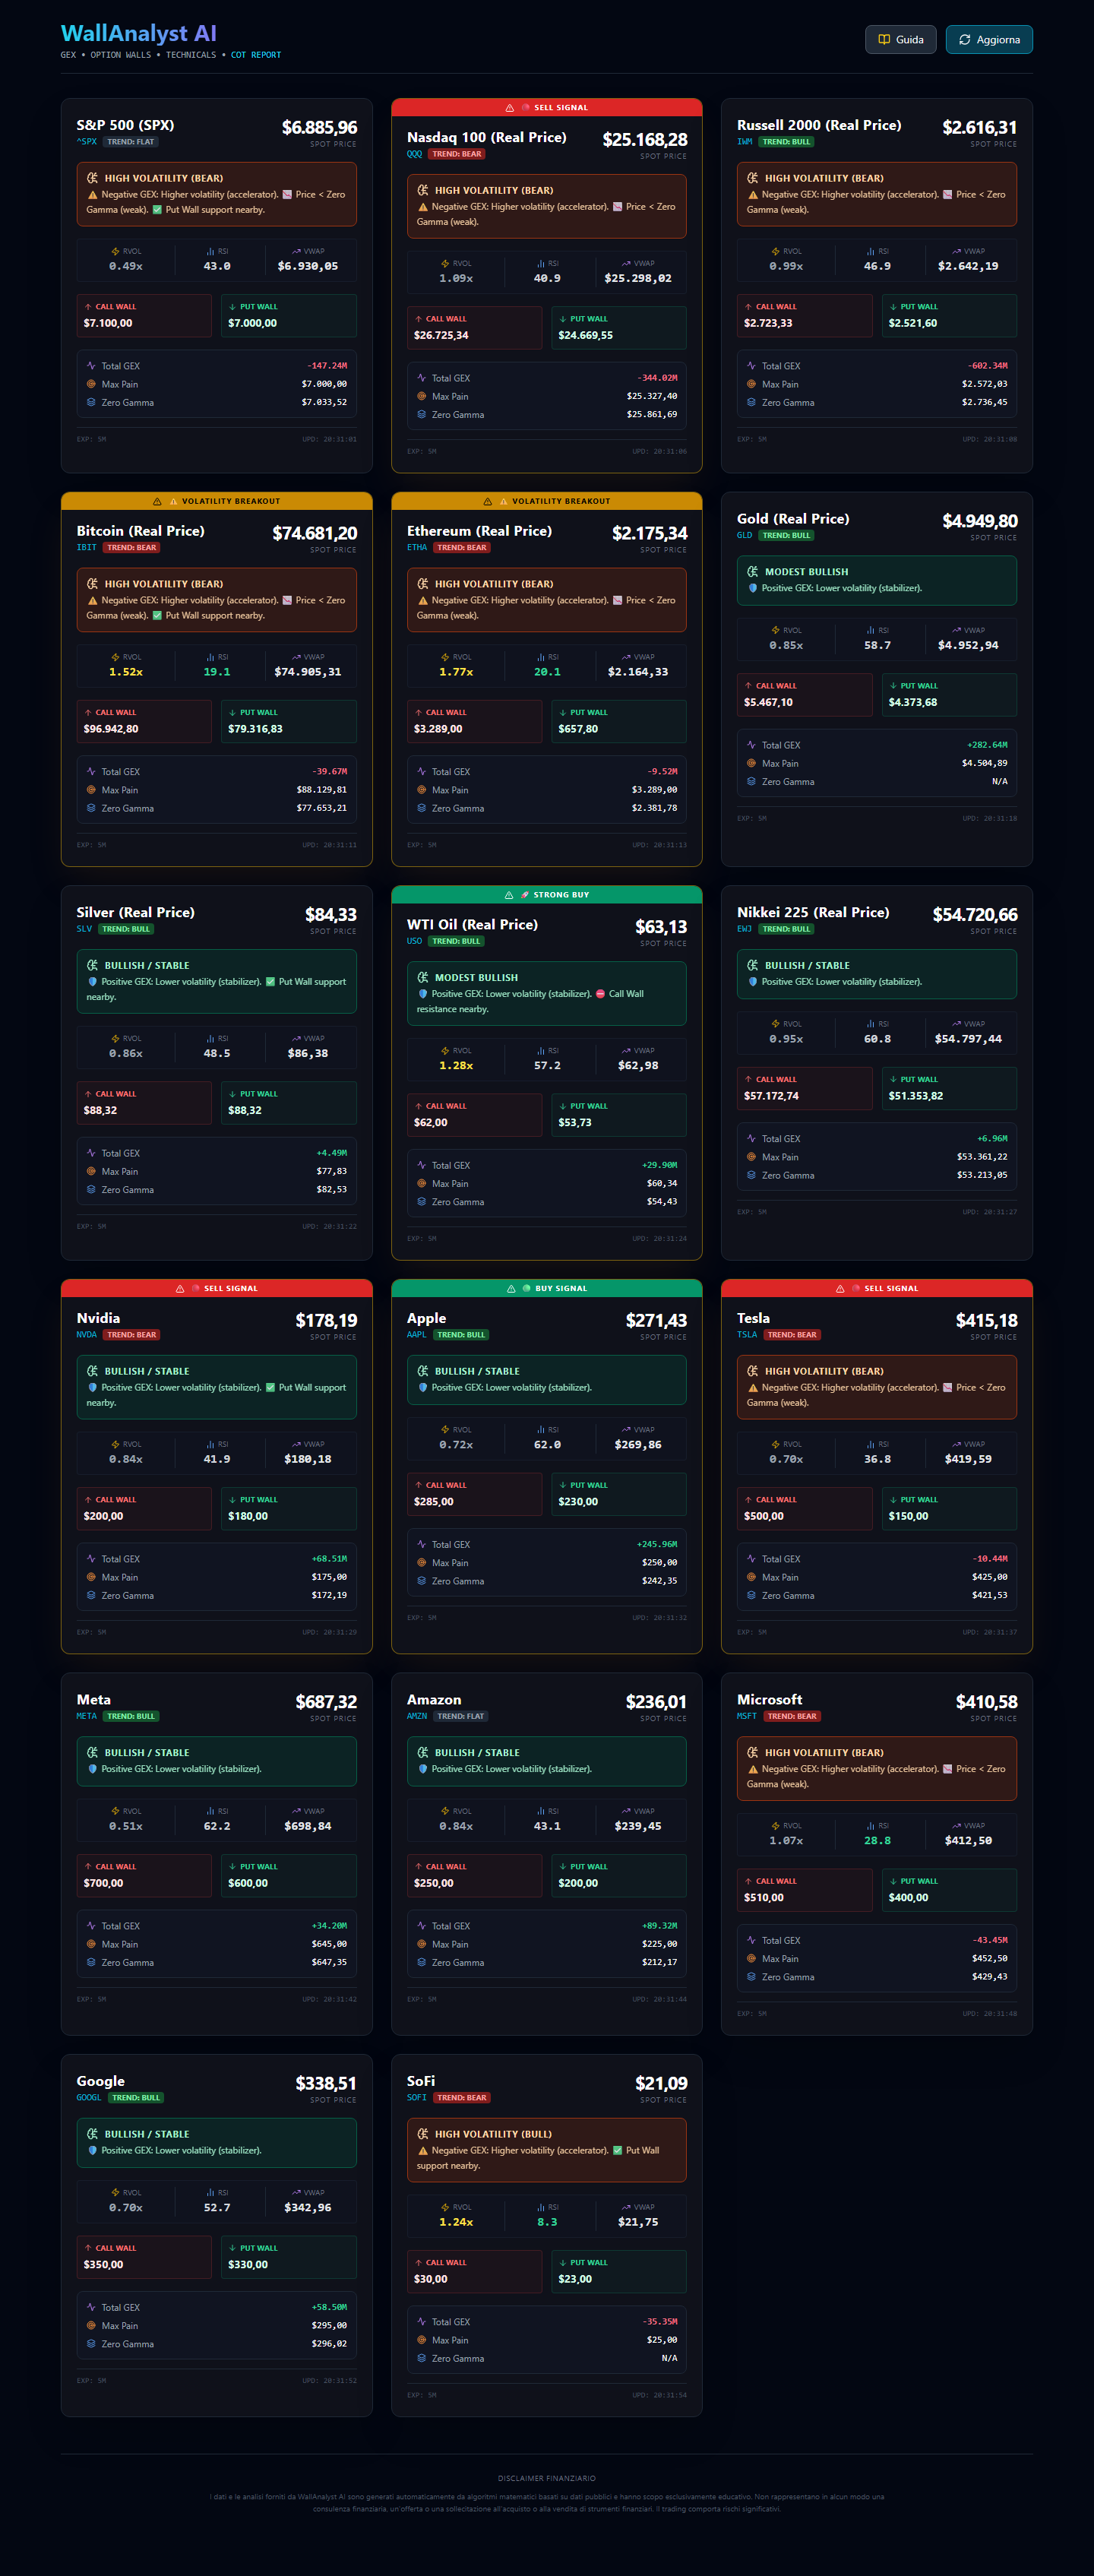Click the RSI bars icon in the SoFi card
Screen dimensions: 1094x2576
point(540,2207)
